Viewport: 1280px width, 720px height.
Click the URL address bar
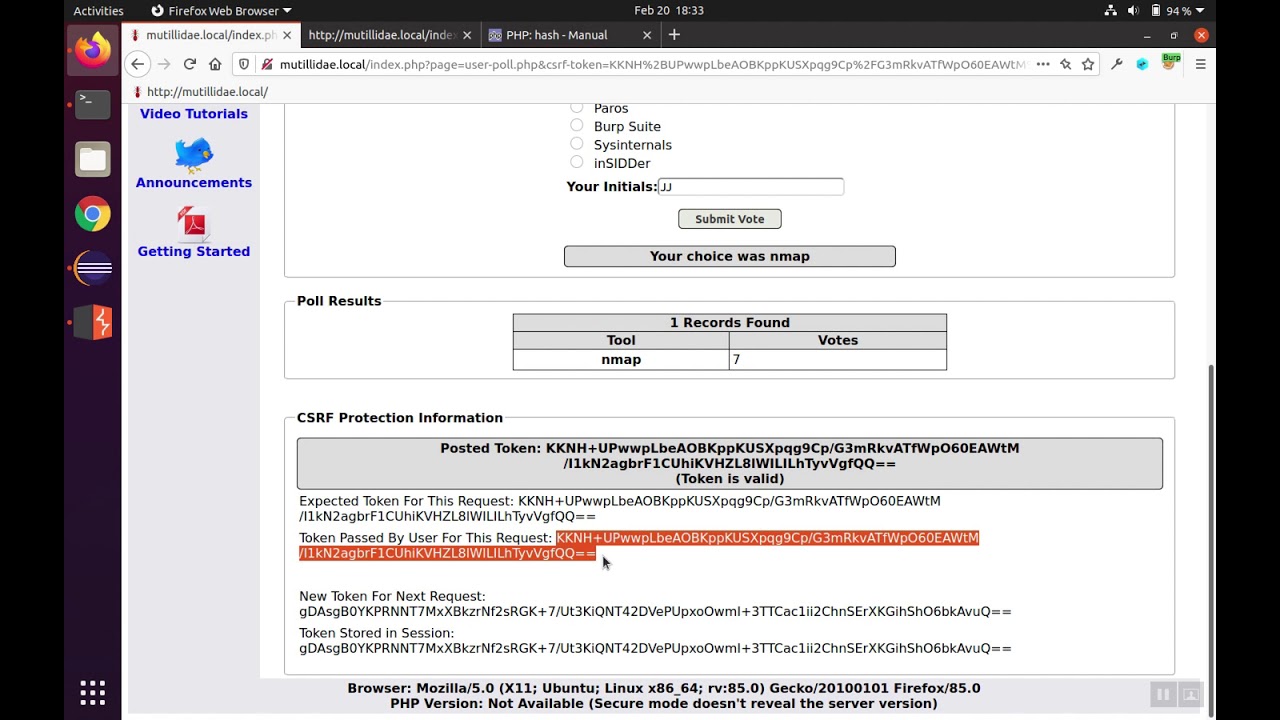[x=652, y=64]
